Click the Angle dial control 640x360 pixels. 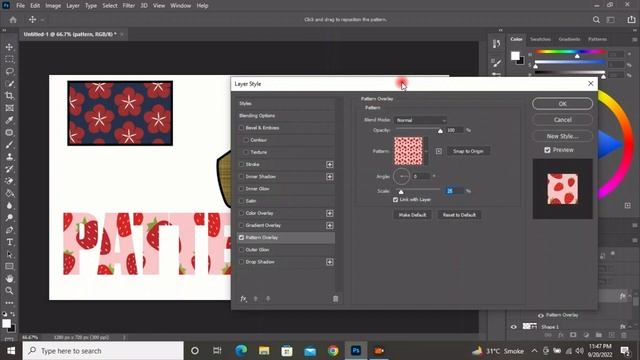pos(402,176)
